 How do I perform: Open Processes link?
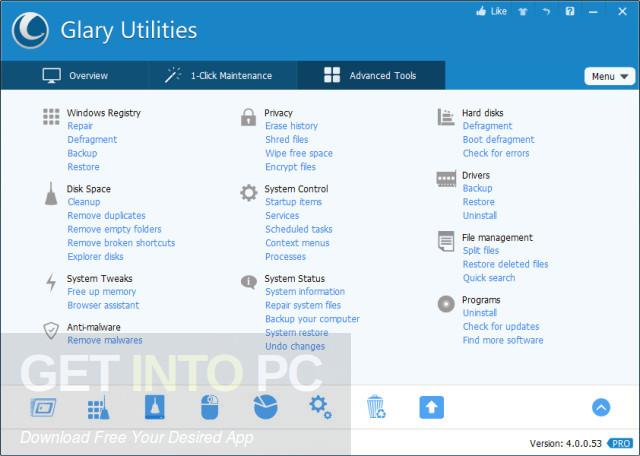285,257
